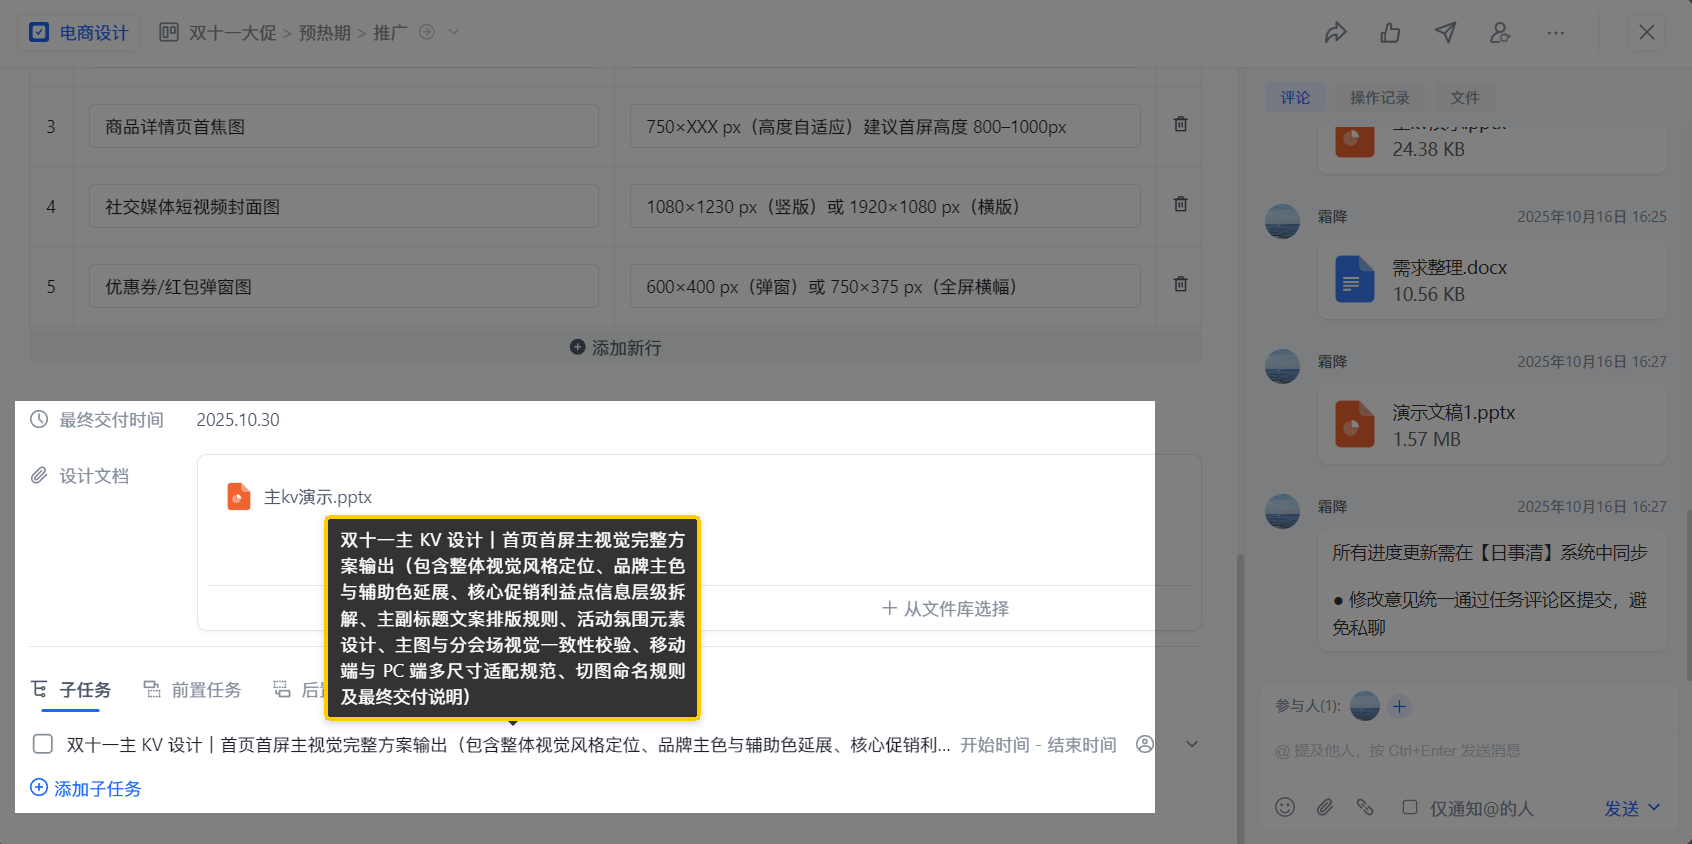Image resolution: width=1692 pixels, height=844 pixels.
Task: Click the paper plane send icon
Action: tap(1445, 33)
